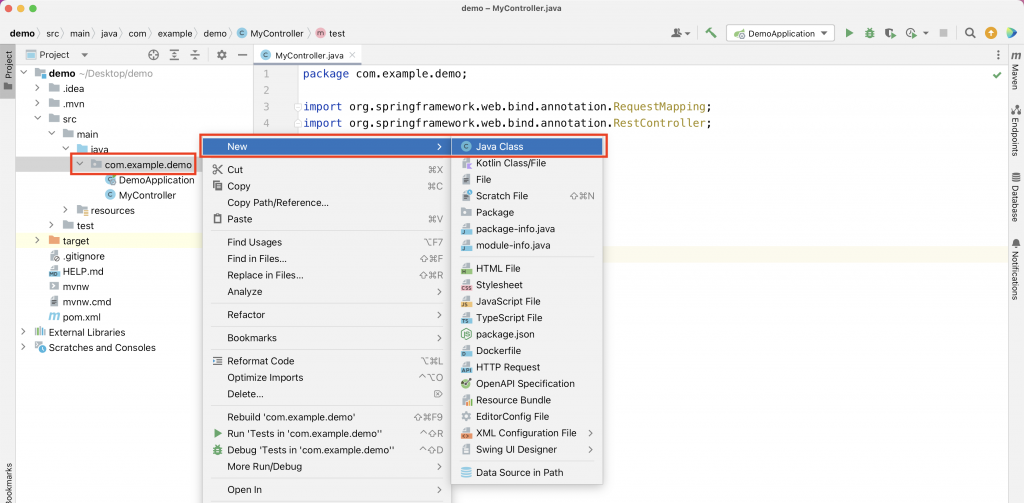
Task: Click the src breadcrumb in navigation bar
Action: 53,33
